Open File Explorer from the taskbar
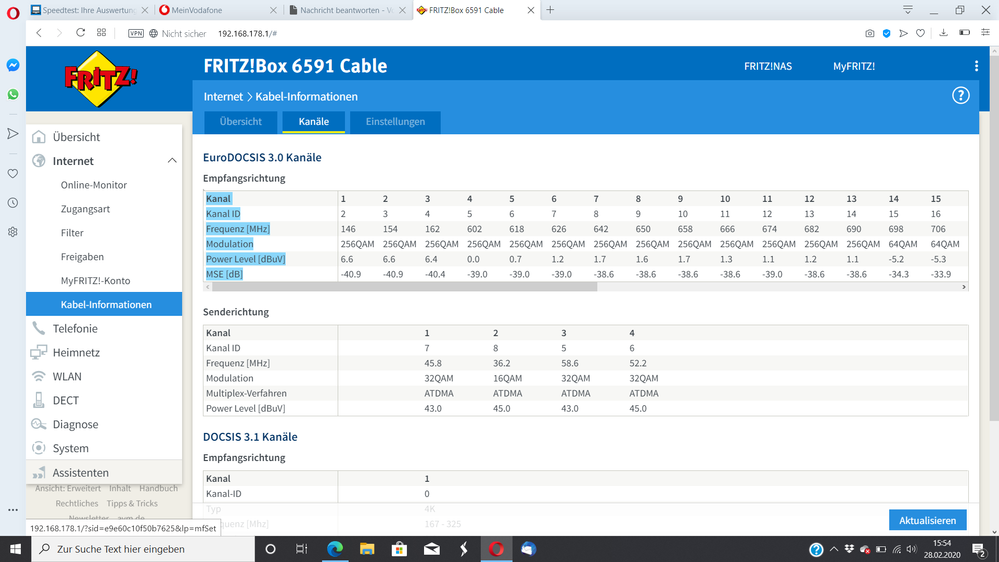 (367, 549)
